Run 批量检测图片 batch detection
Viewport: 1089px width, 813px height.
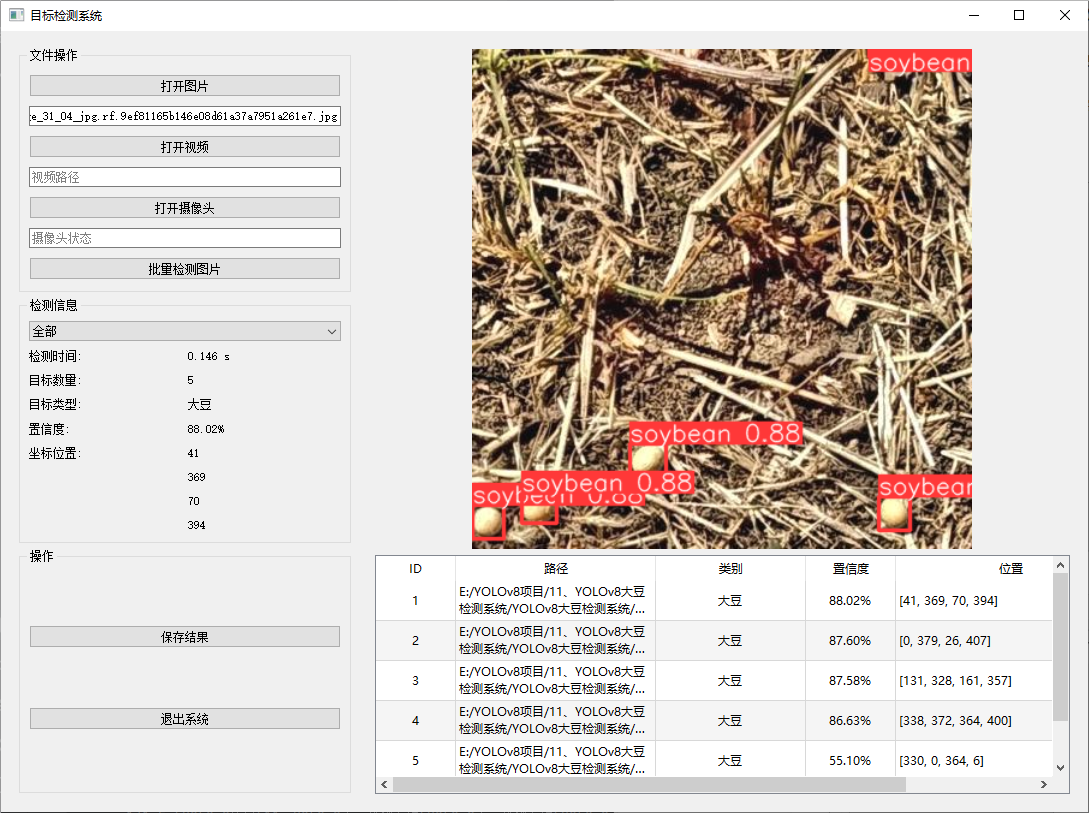click(x=184, y=269)
